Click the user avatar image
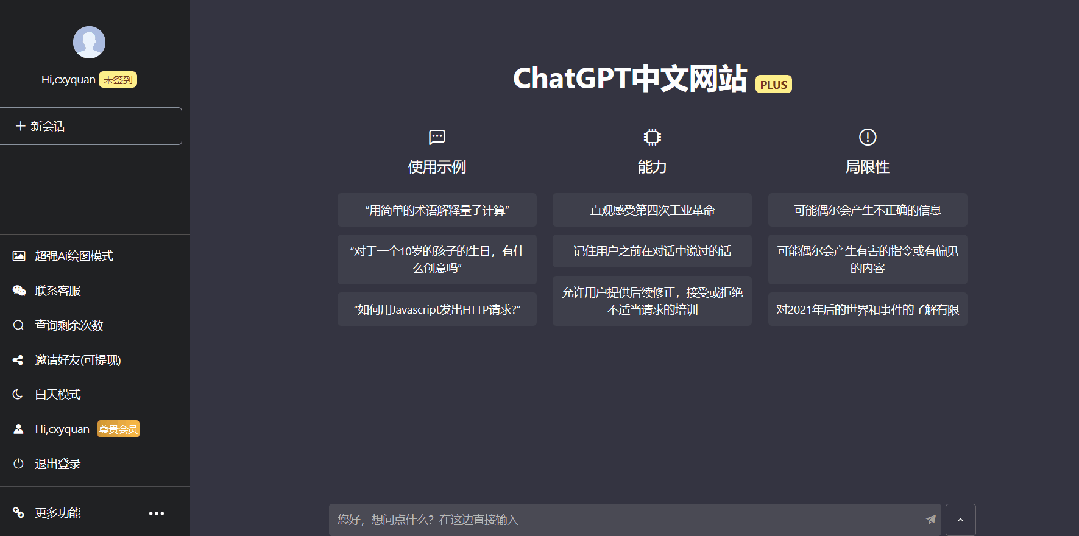This screenshot has height=536, width=1079. (x=89, y=42)
